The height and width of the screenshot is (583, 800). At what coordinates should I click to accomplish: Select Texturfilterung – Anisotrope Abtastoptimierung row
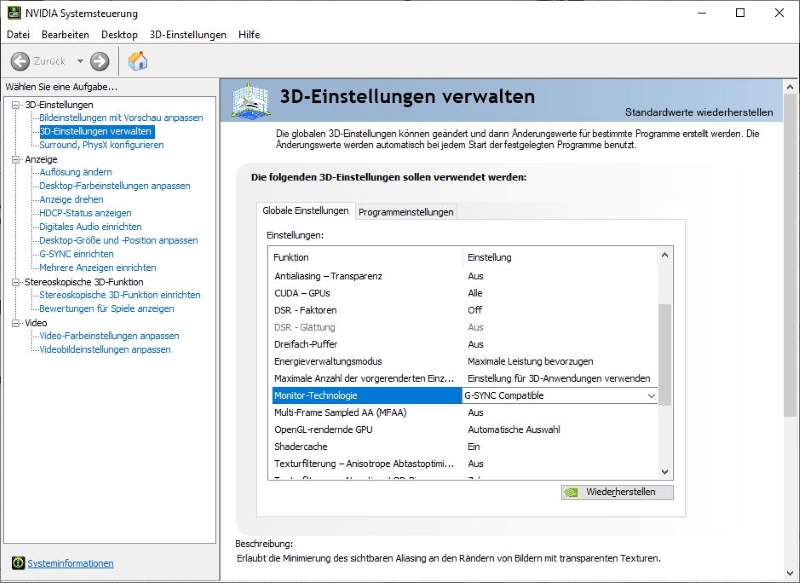coord(465,464)
